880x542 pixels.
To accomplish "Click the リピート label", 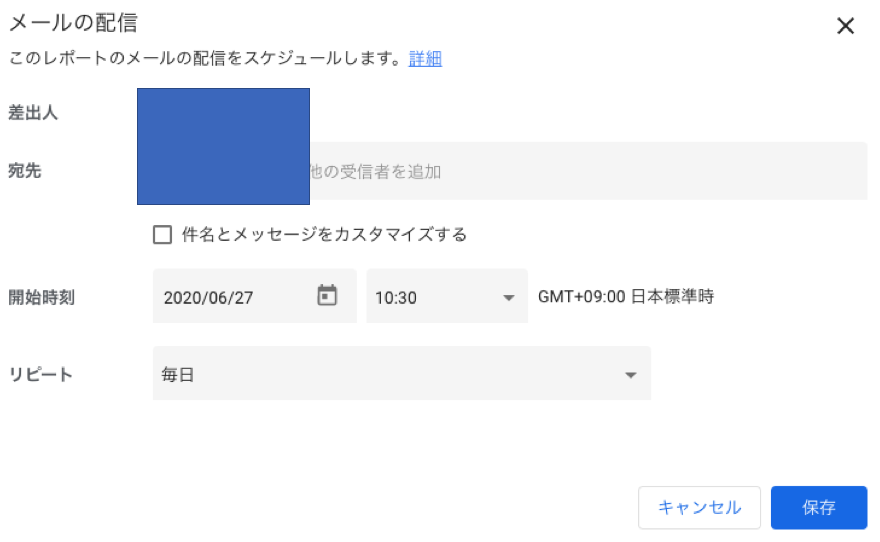I will (40, 374).
